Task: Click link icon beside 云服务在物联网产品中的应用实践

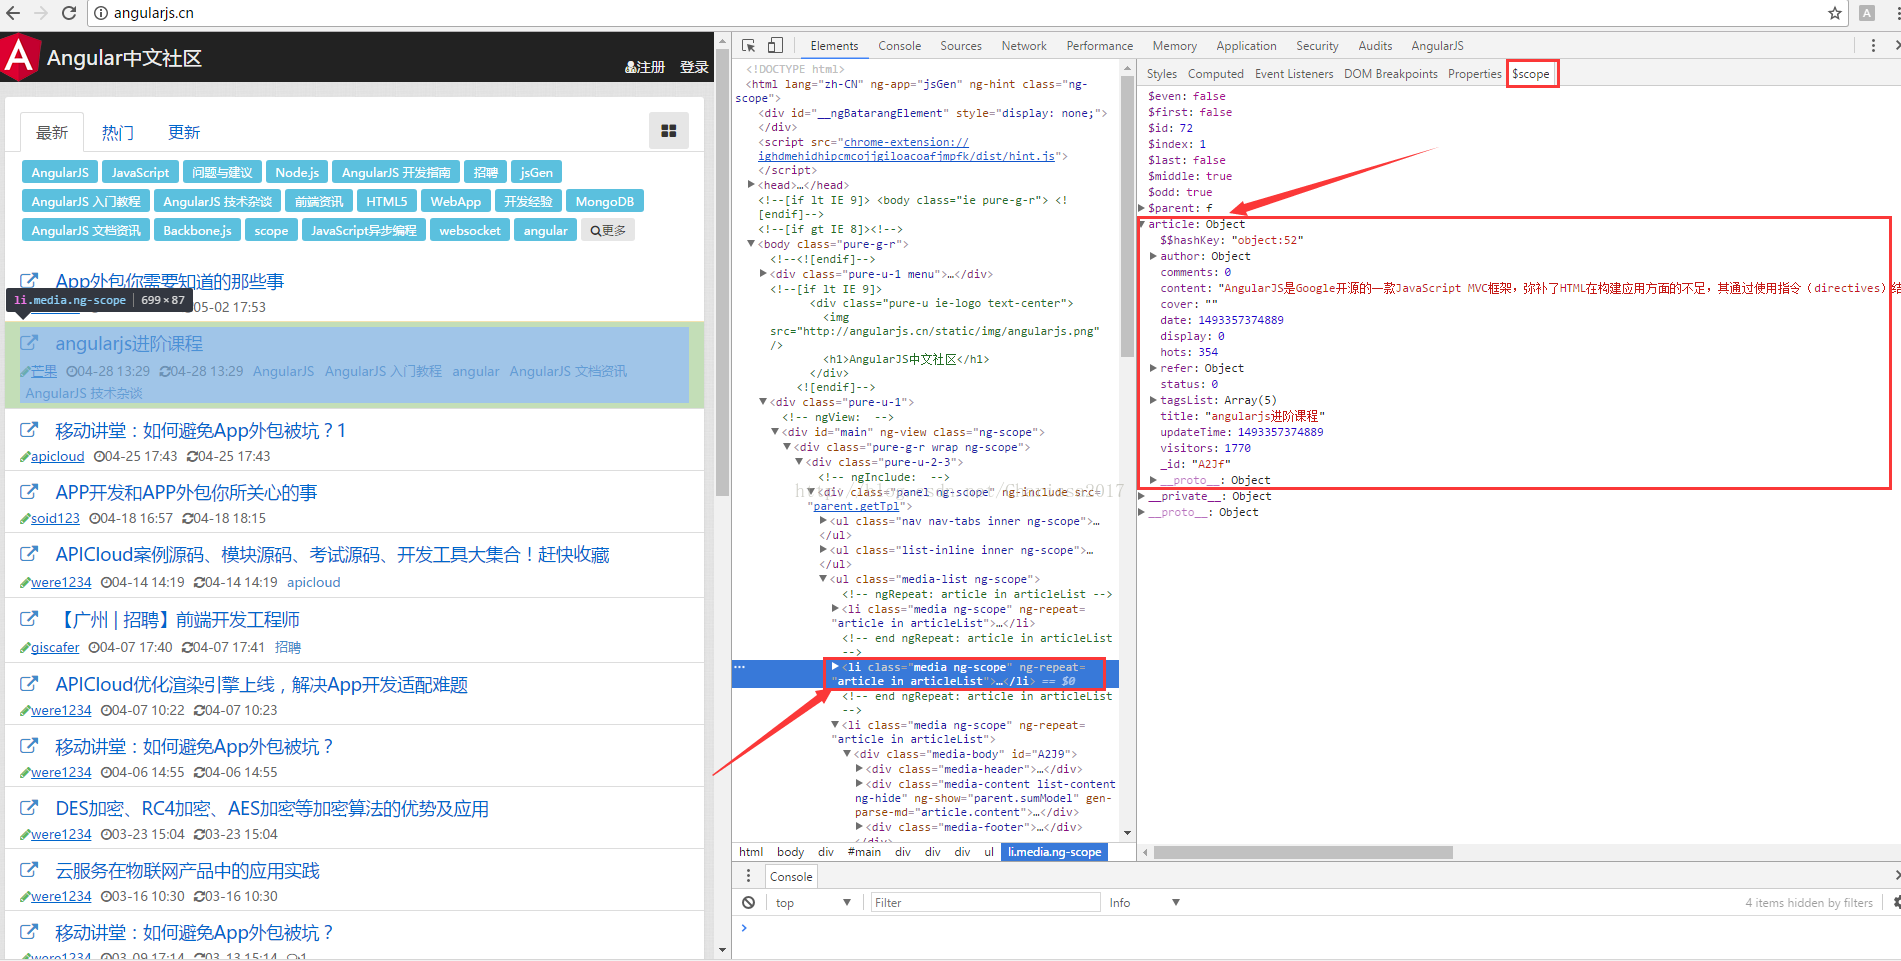Action: [x=30, y=870]
